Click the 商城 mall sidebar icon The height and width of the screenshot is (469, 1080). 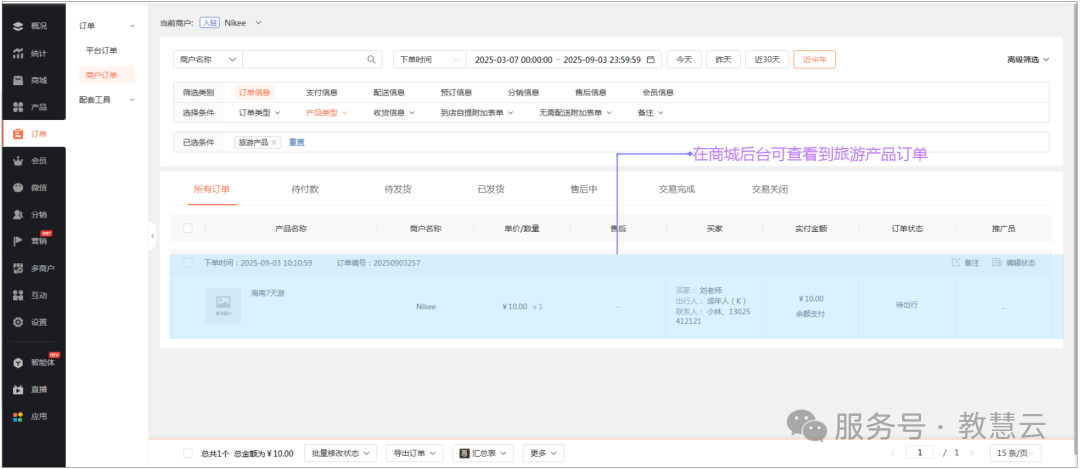click(18, 80)
